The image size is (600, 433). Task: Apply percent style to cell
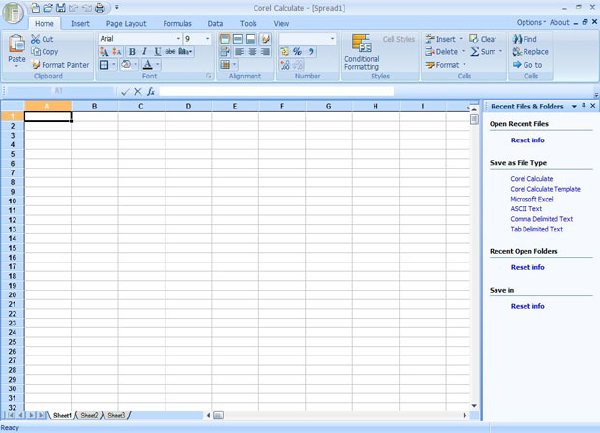(297, 52)
